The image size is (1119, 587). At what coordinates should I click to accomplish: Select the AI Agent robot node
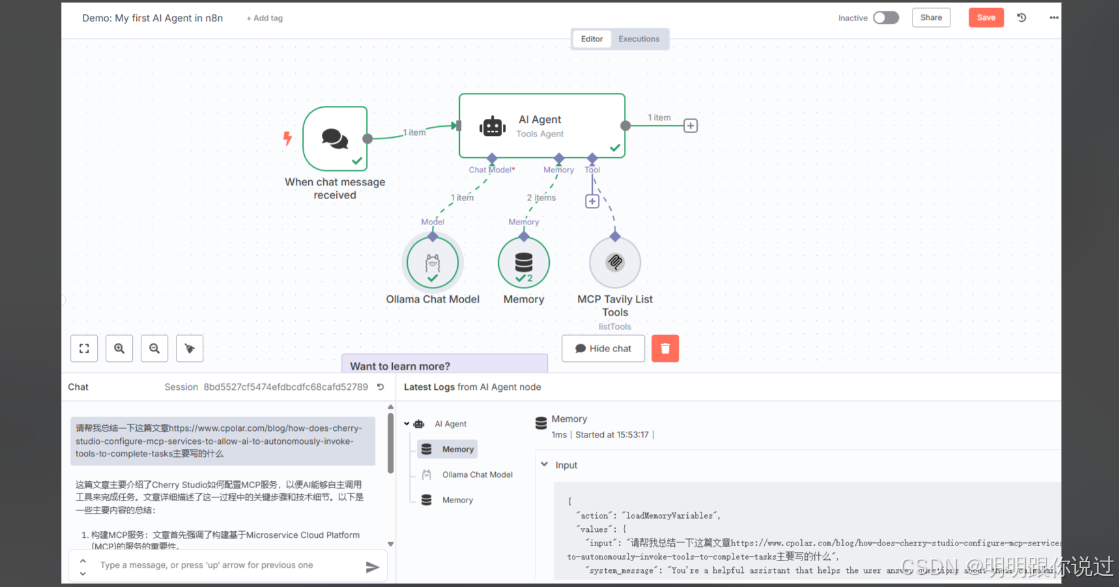[542, 126]
